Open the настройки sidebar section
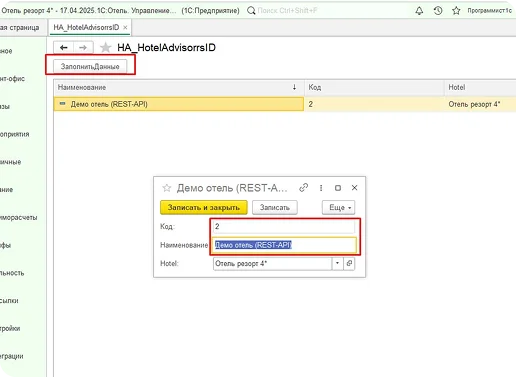The width and height of the screenshot is (516, 377). coord(10,328)
